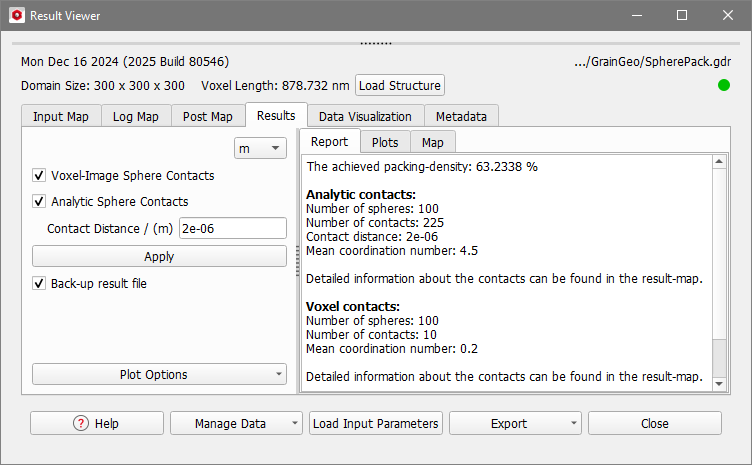Click the green status indicator dot
Screen dimensions: 752x465
point(724,85)
